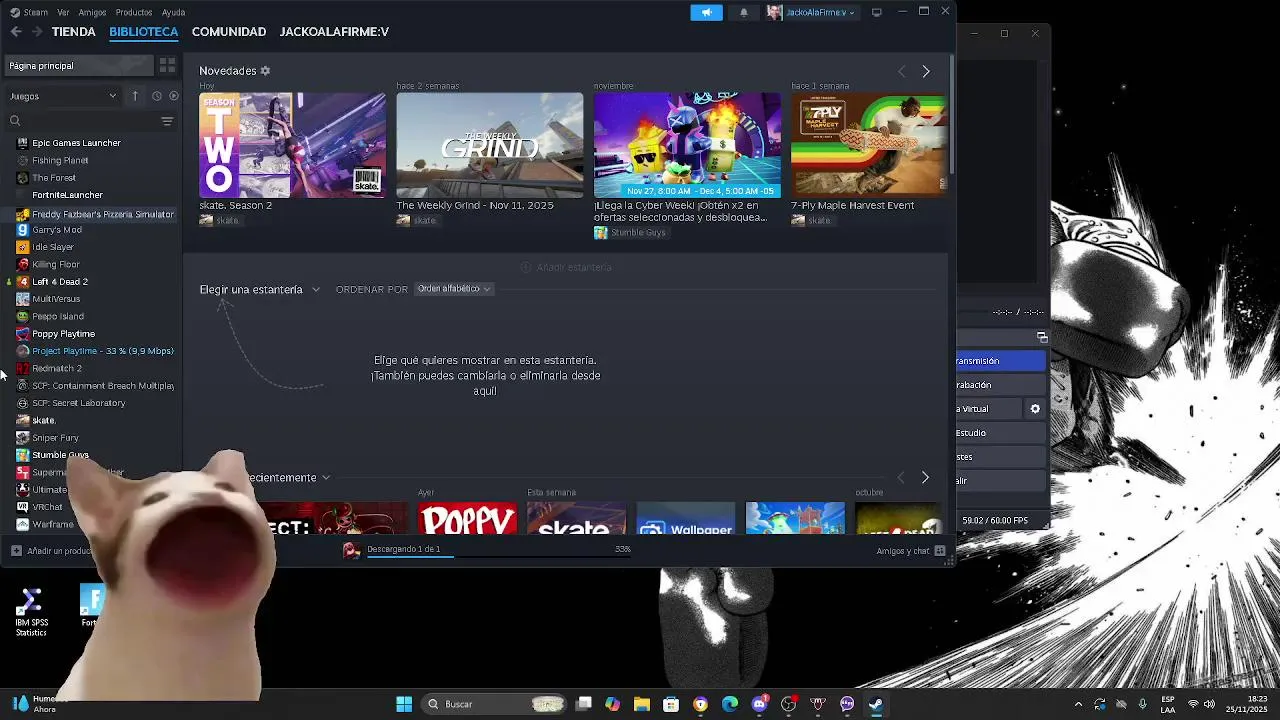Open 7-Ply Maple Harvest Event thumbnail

(868, 145)
